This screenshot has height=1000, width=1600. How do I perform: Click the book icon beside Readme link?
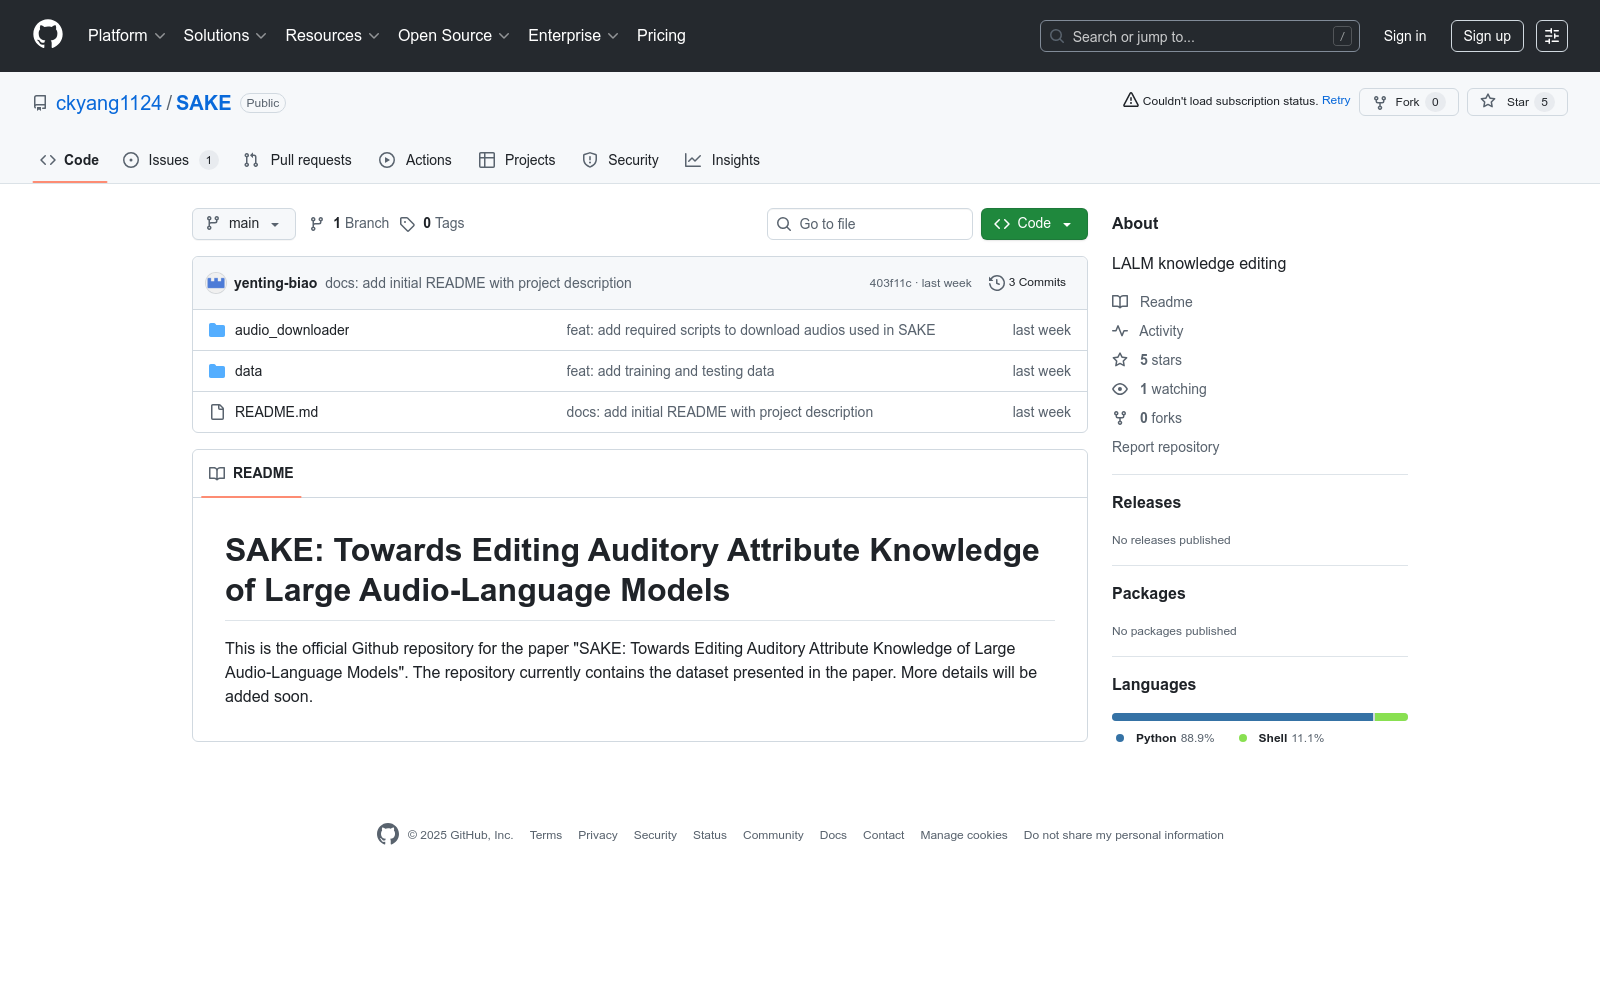(1120, 302)
